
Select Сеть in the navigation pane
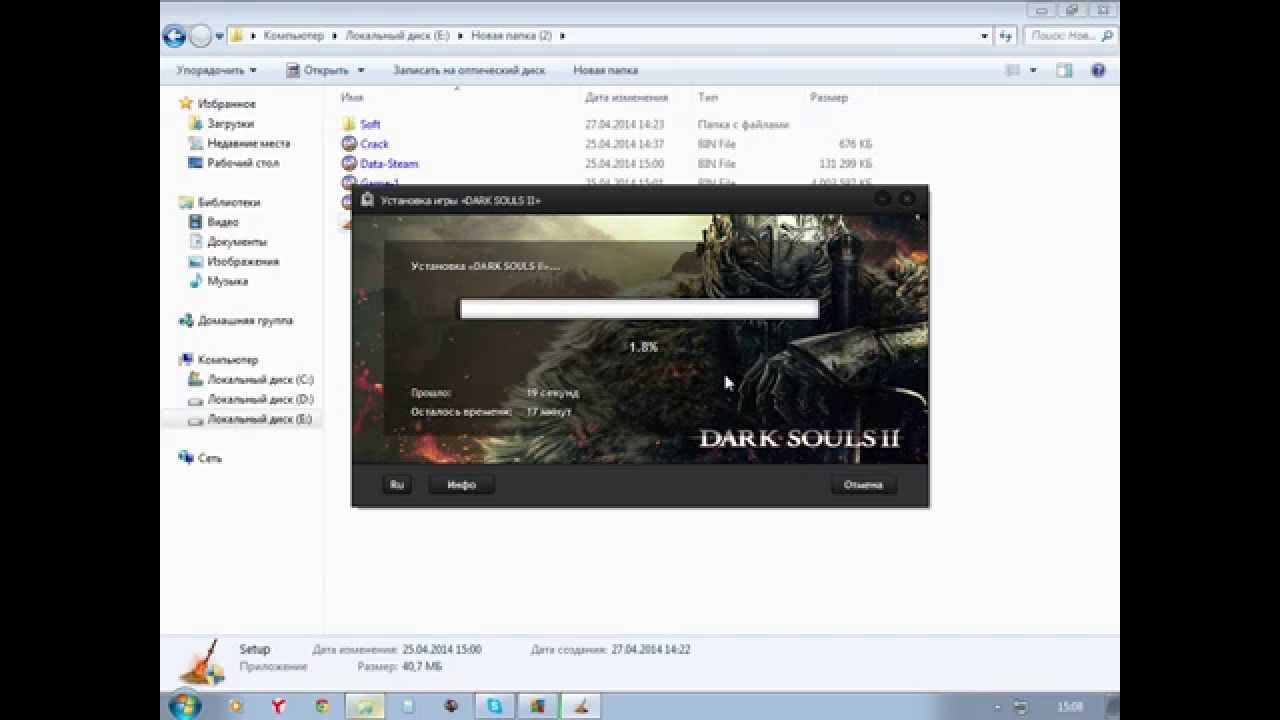(210, 459)
